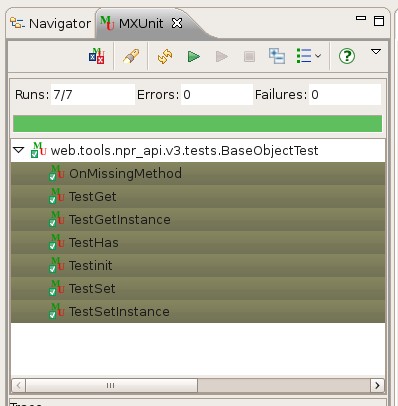Click the flashlight search icon in toolbar
The height and width of the screenshot is (406, 398).
(x=131, y=56)
